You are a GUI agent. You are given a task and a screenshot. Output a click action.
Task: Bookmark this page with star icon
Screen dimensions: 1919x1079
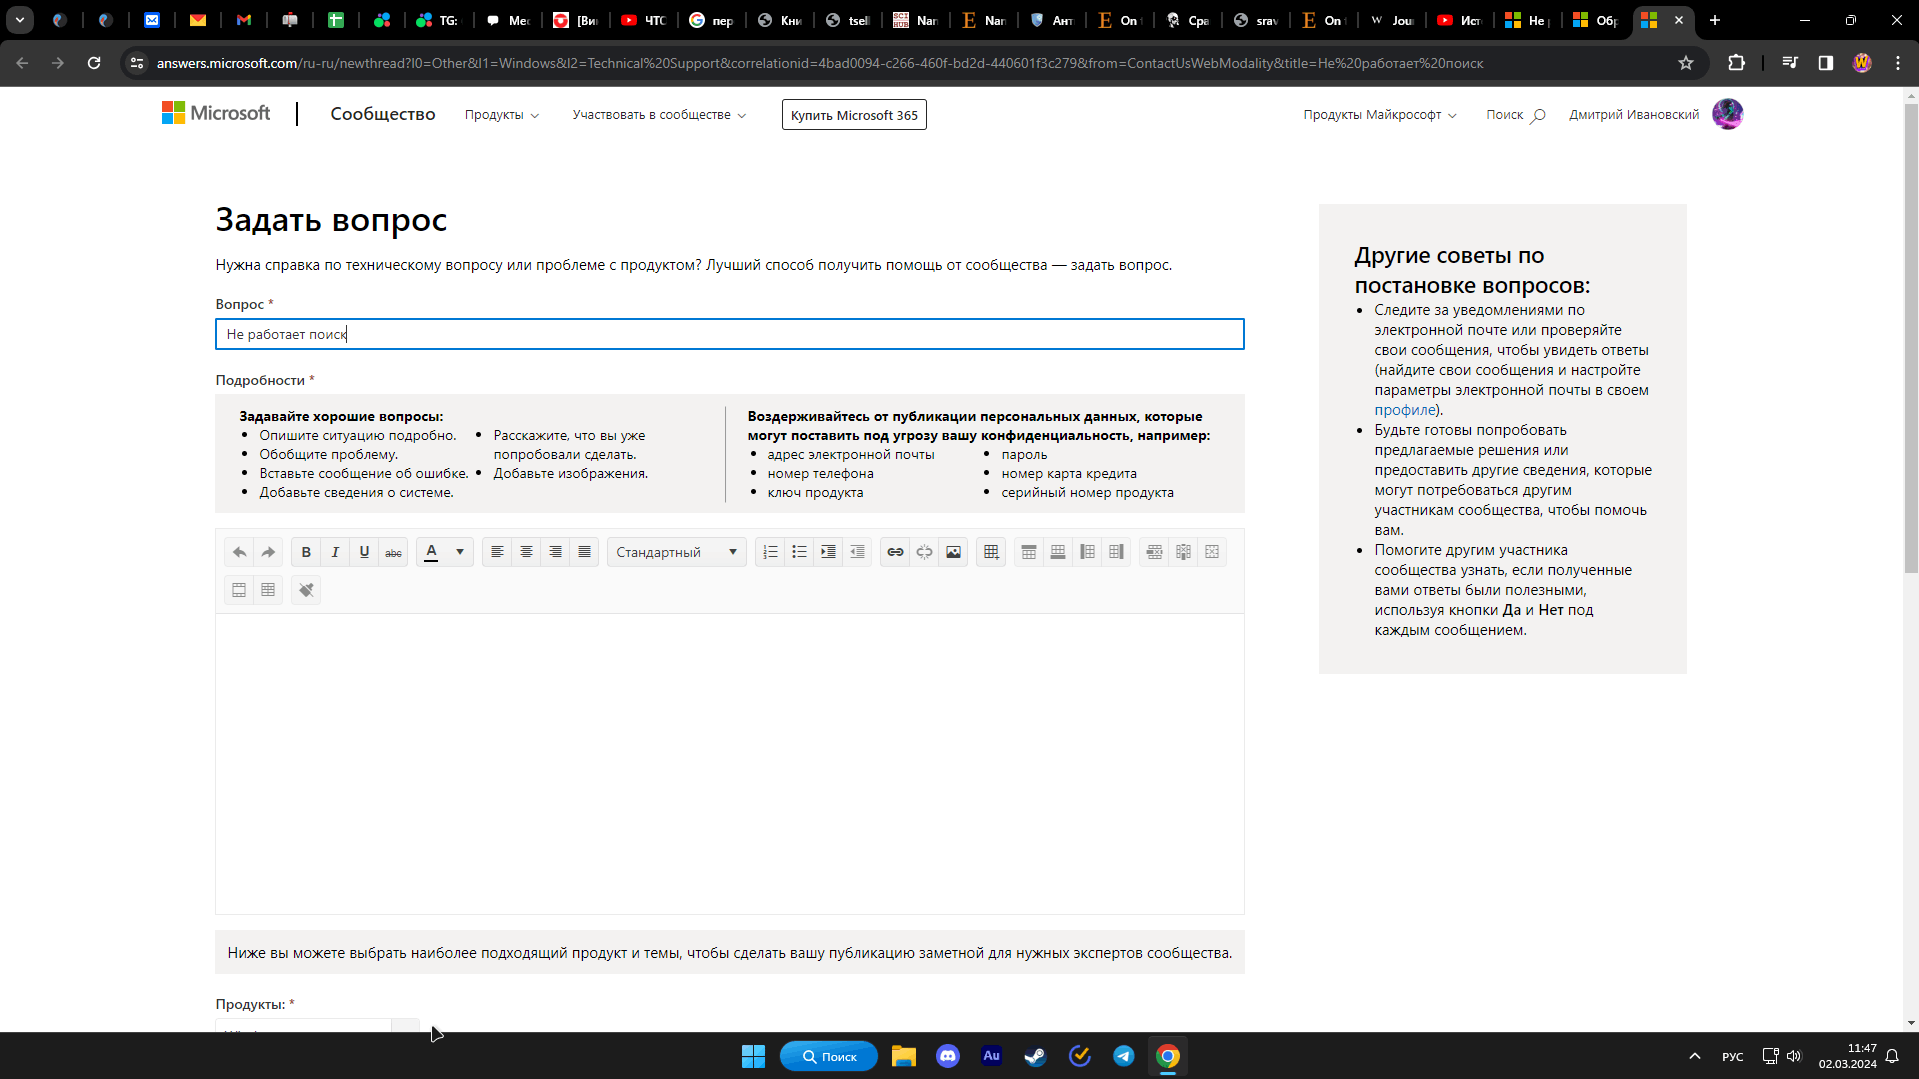click(x=1686, y=63)
